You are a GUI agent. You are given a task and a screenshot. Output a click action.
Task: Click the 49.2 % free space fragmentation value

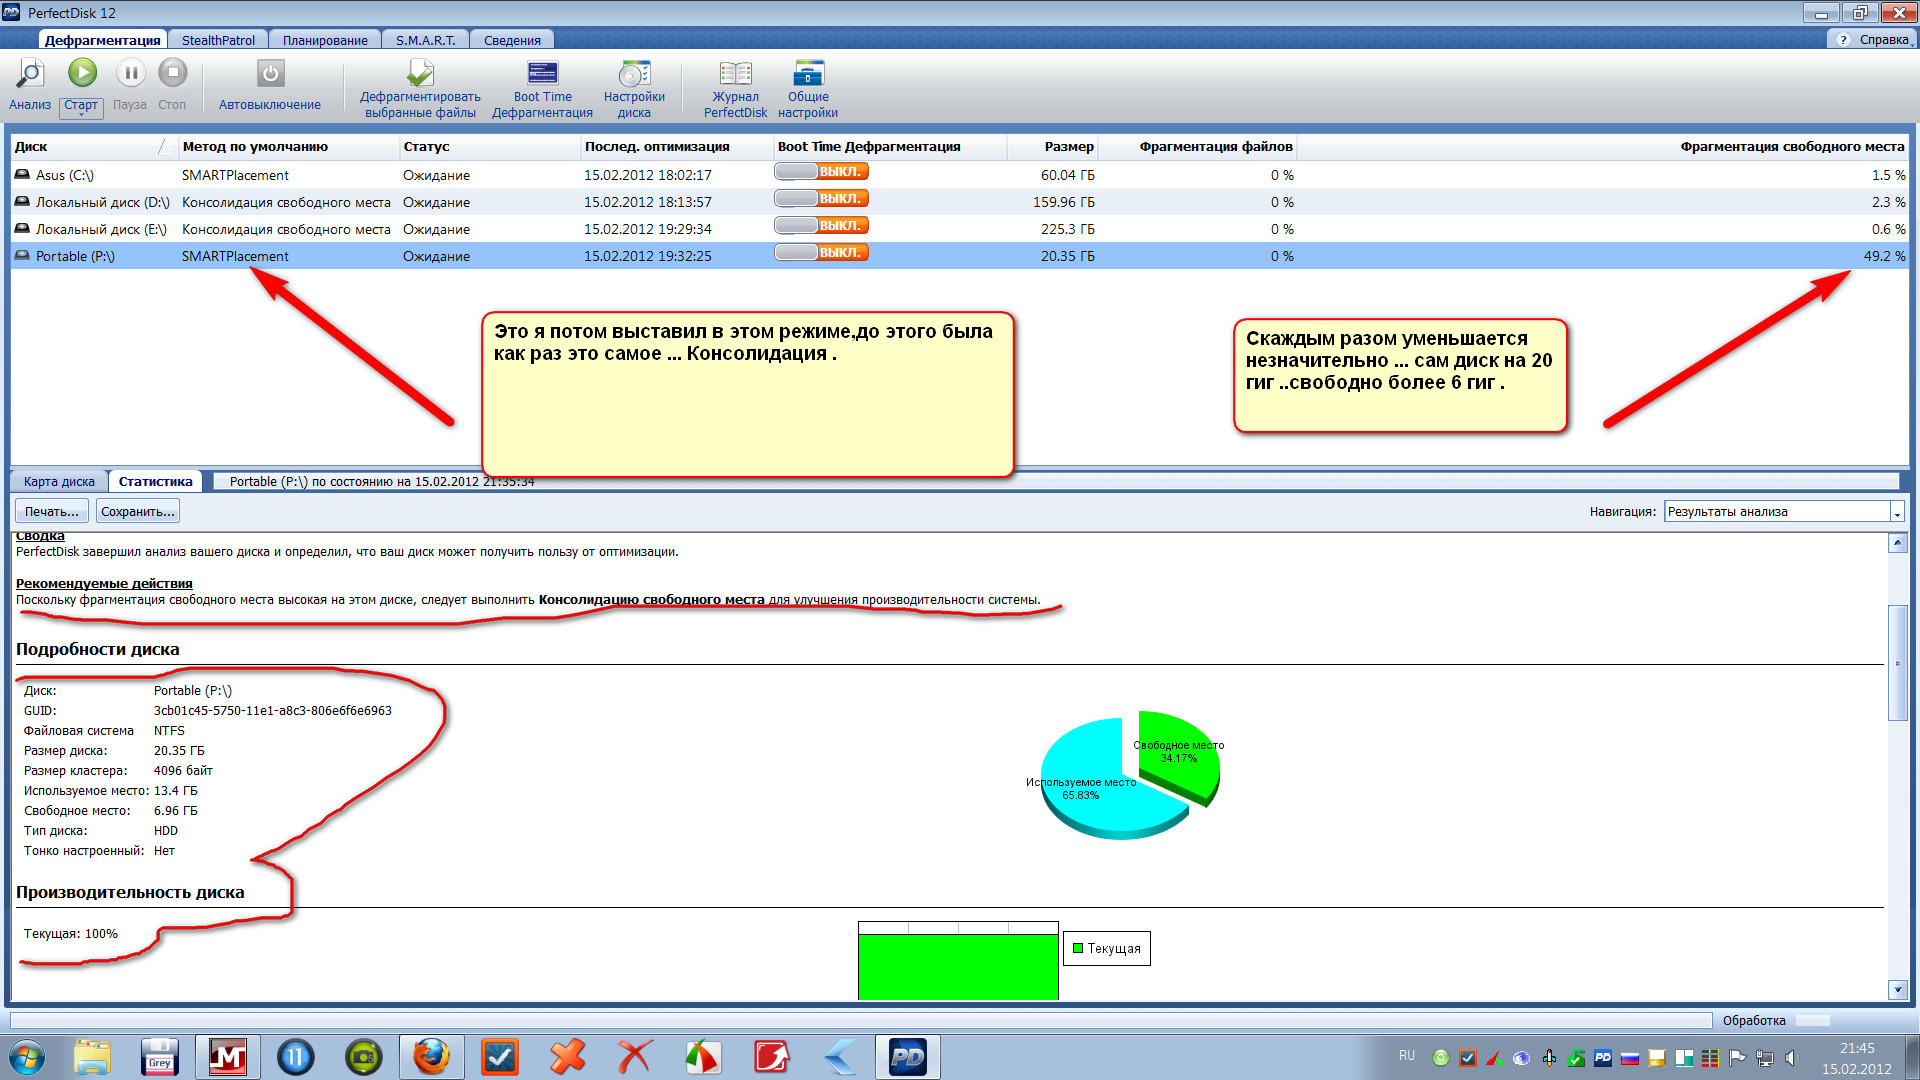pos(1884,256)
